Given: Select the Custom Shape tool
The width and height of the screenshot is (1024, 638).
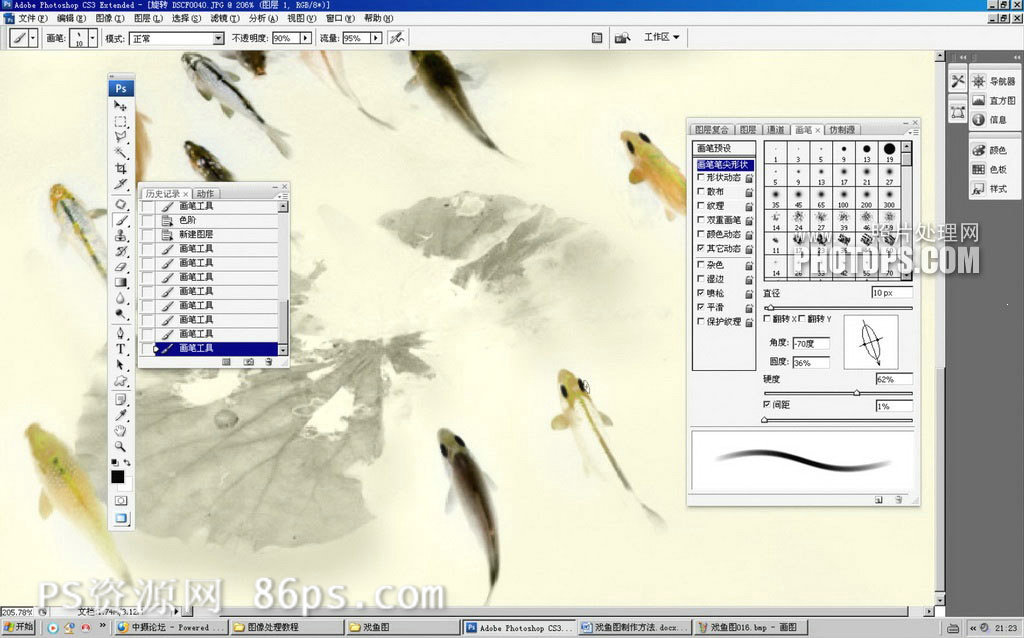Looking at the screenshot, I should pos(121,381).
